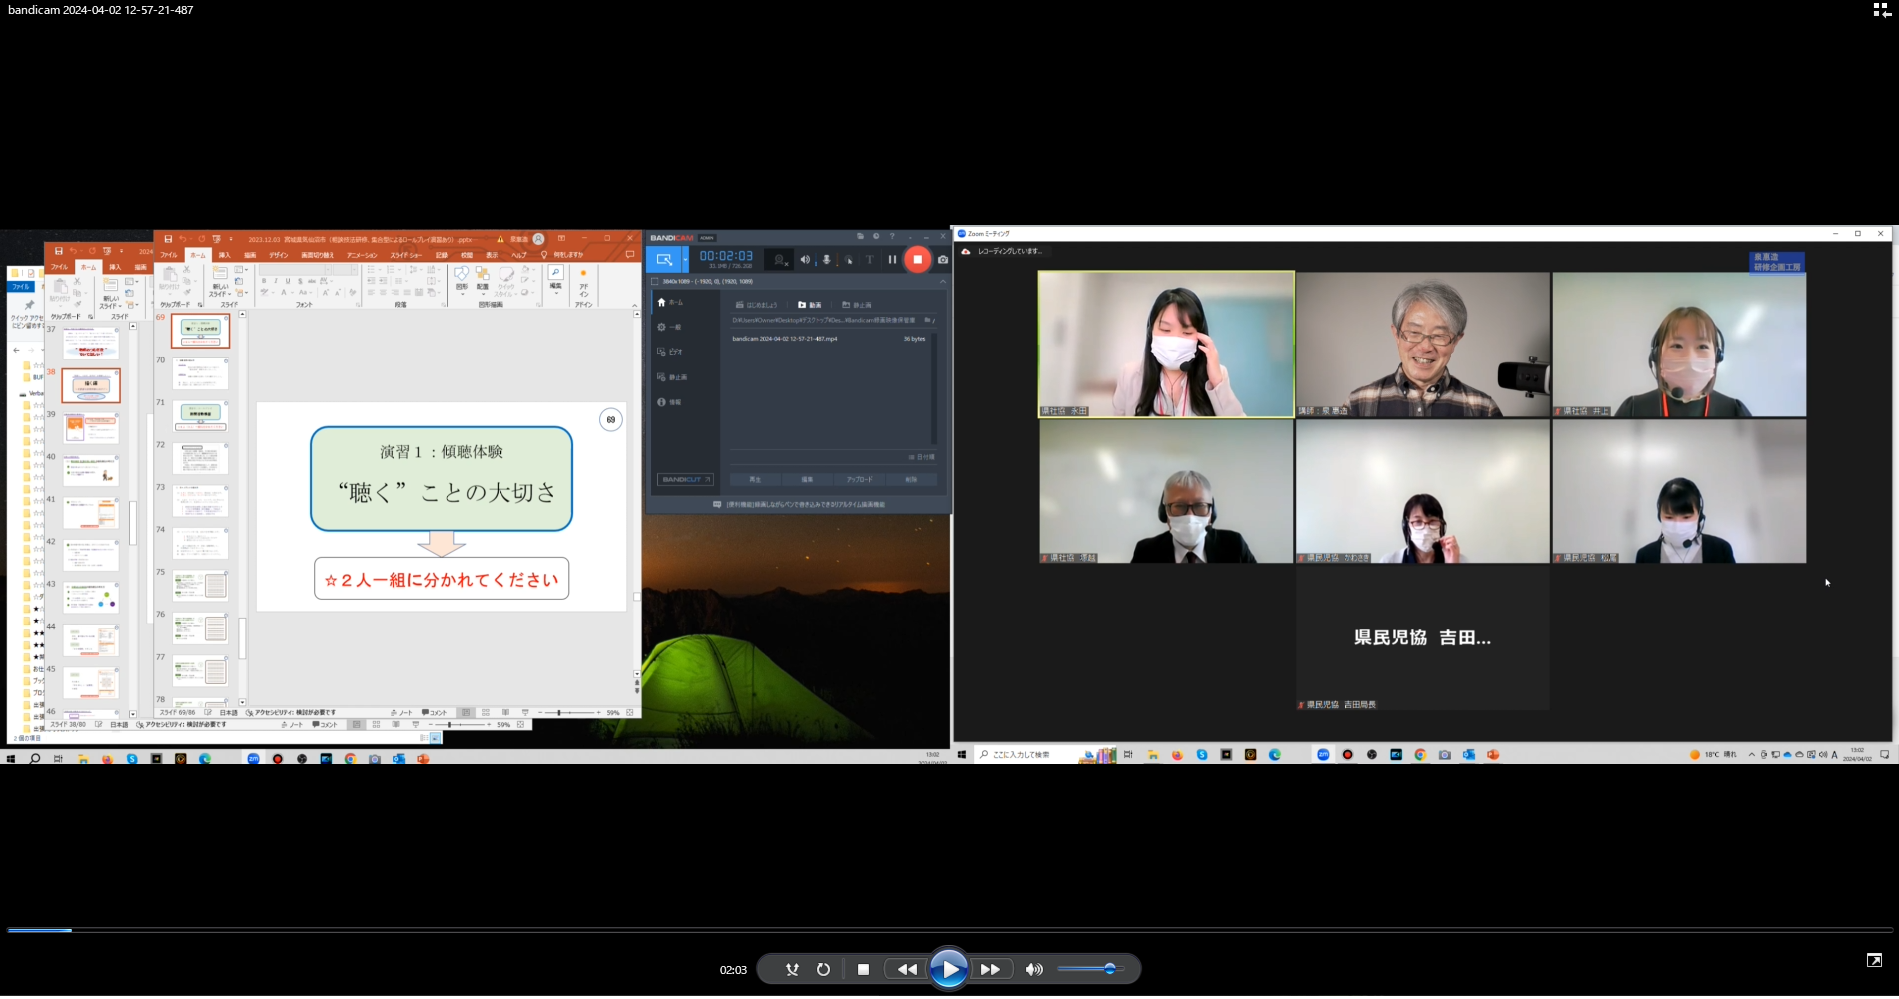
Task: Switch to library view icon
Action: tap(1881, 10)
